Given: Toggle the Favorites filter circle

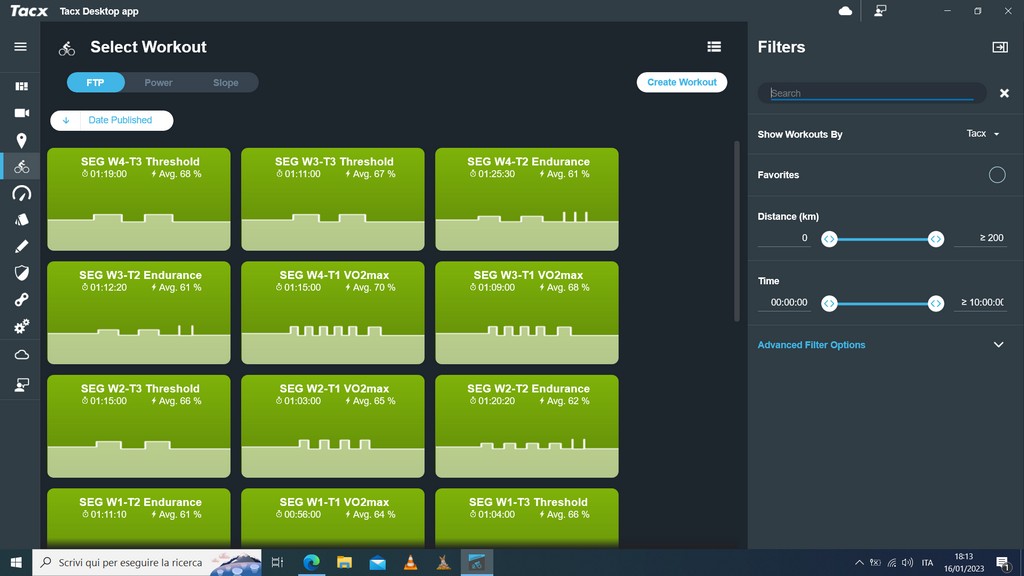Looking at the screenshot, I should (996, 175).
